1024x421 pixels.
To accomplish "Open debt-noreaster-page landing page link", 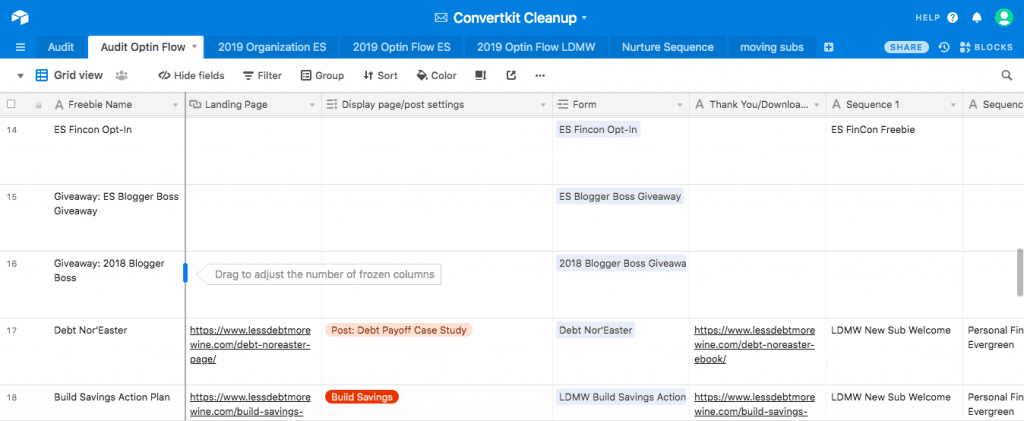I will pos(250,345).
